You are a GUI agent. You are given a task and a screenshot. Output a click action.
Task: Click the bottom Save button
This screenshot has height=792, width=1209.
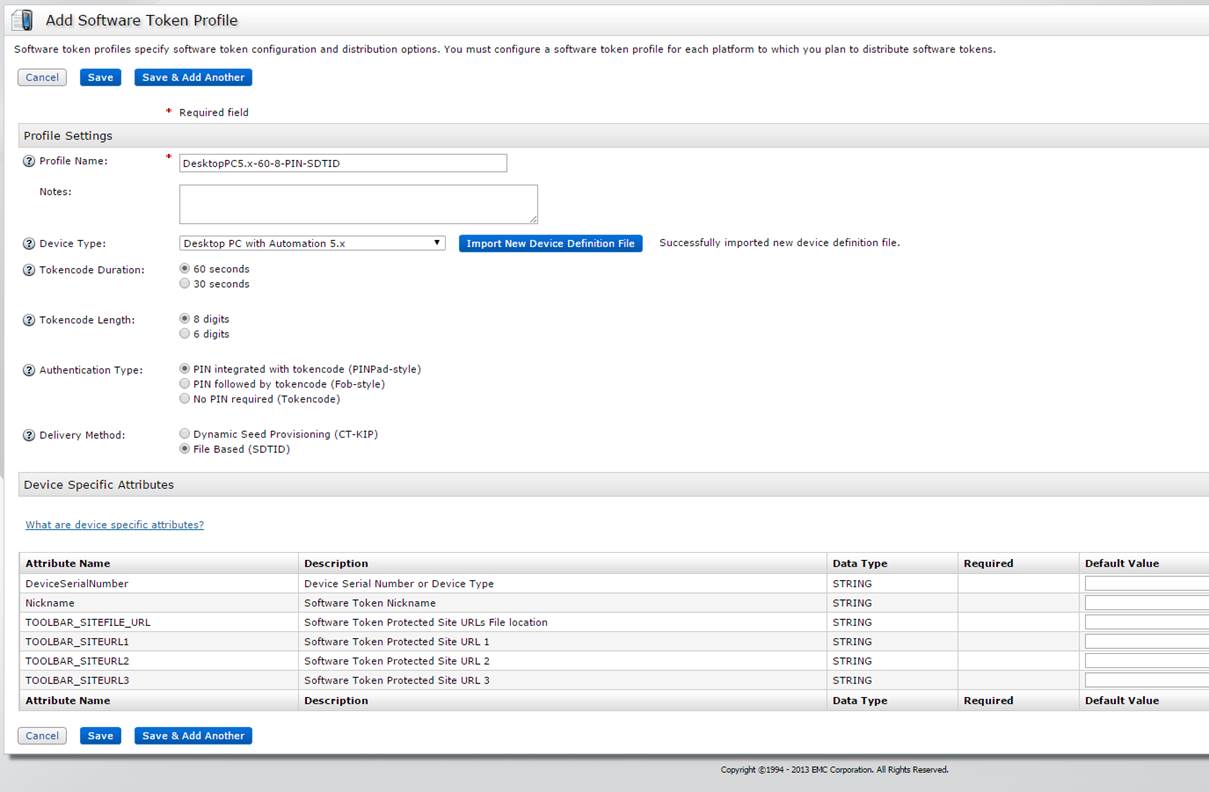point(100,735)
